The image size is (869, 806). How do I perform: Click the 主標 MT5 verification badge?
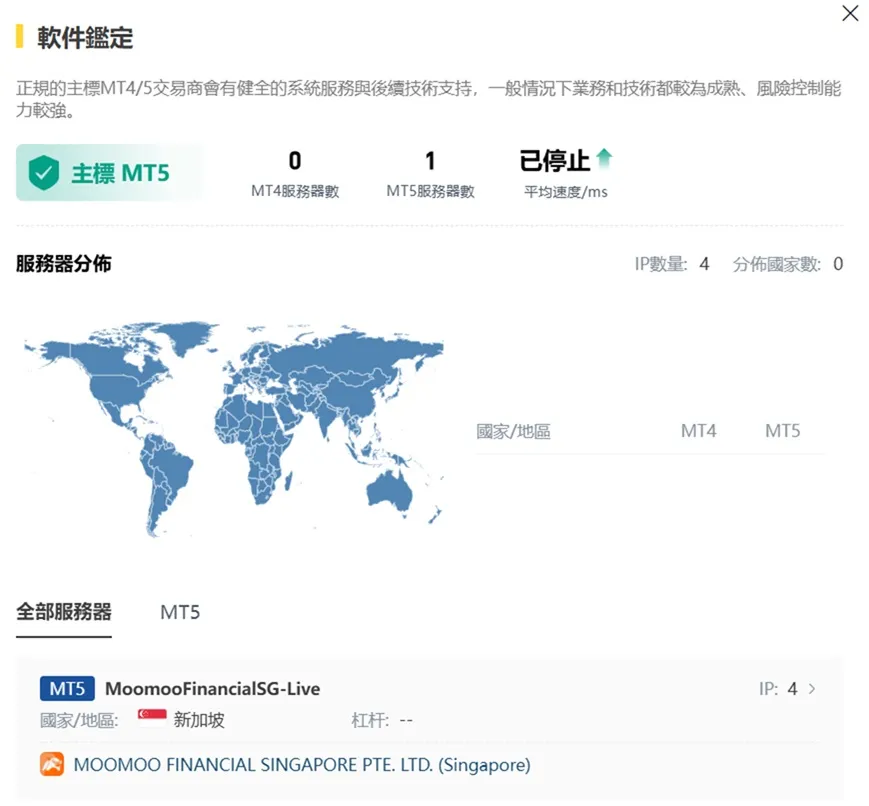coord(109,173)
